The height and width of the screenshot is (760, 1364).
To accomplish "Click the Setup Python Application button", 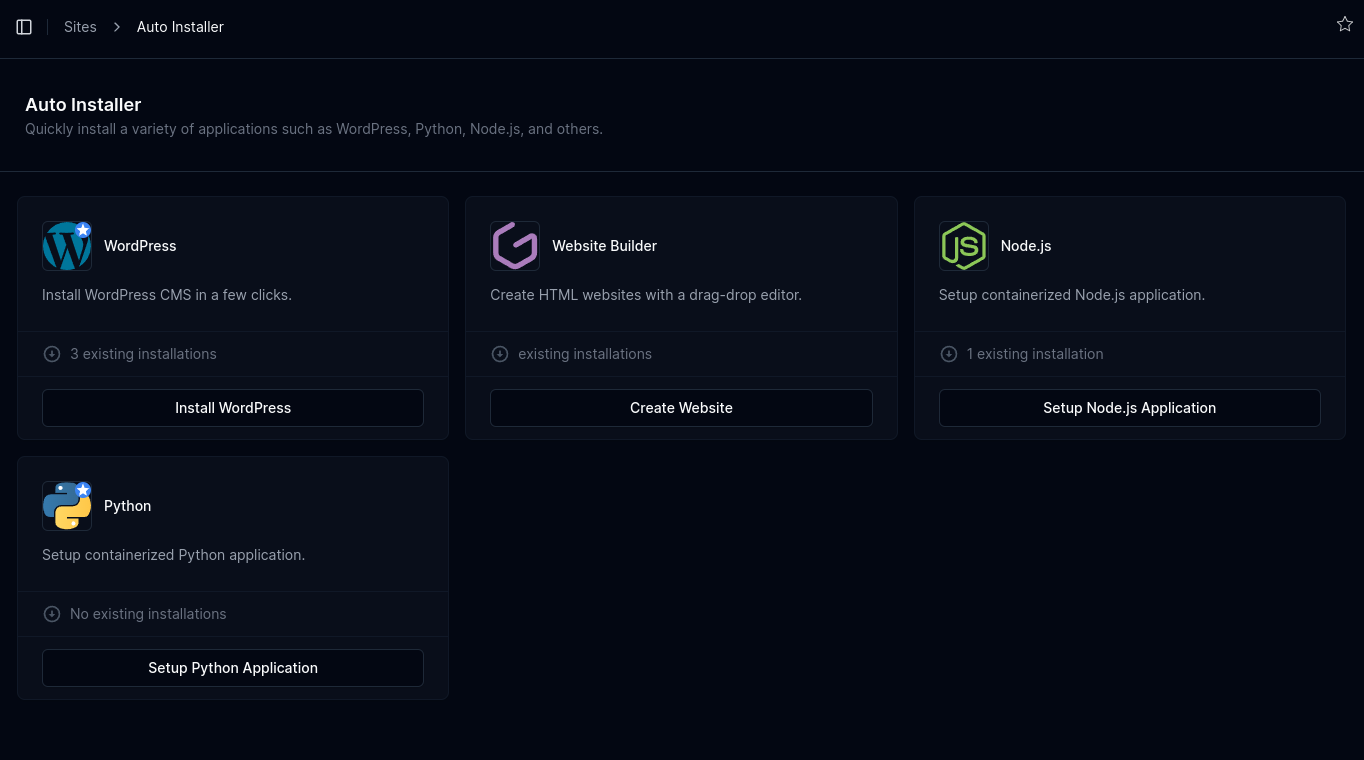I will [233, 667].
